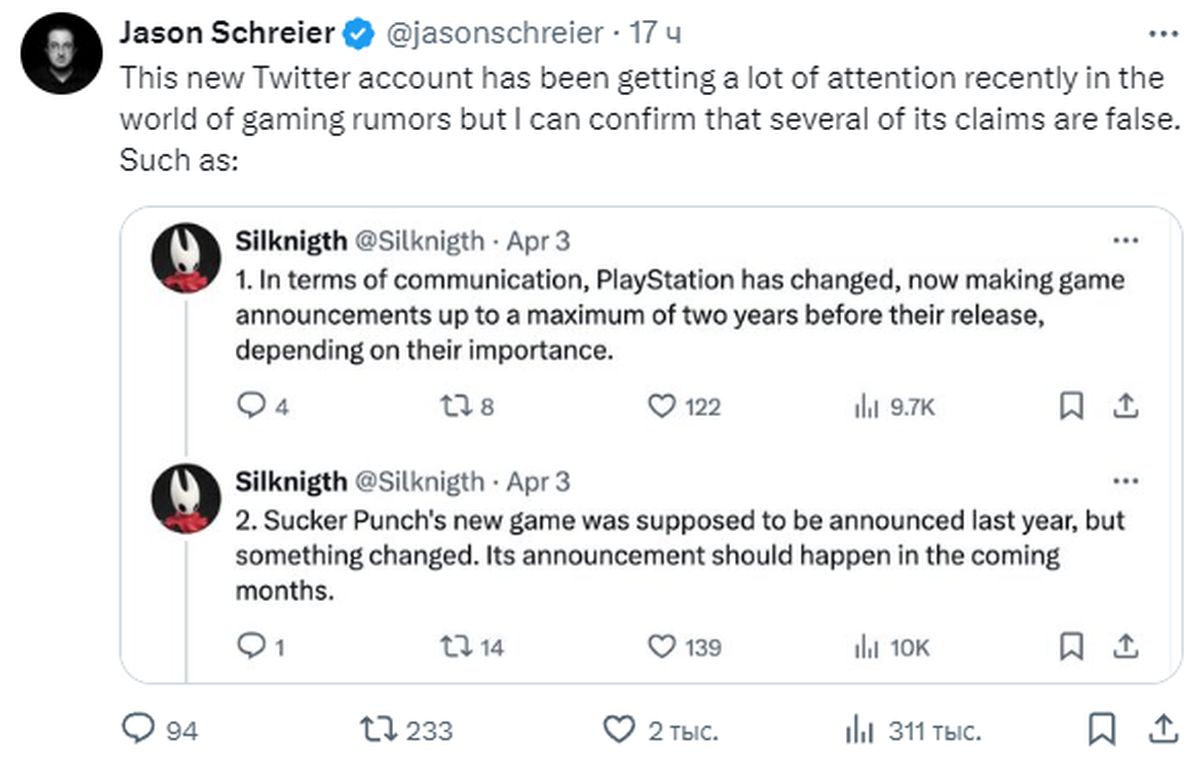The height and width of the screenshot is (771, 1200).
Task: Like the first Silknigth tweet with 122 likes
Action: click(x=662, y=406)
